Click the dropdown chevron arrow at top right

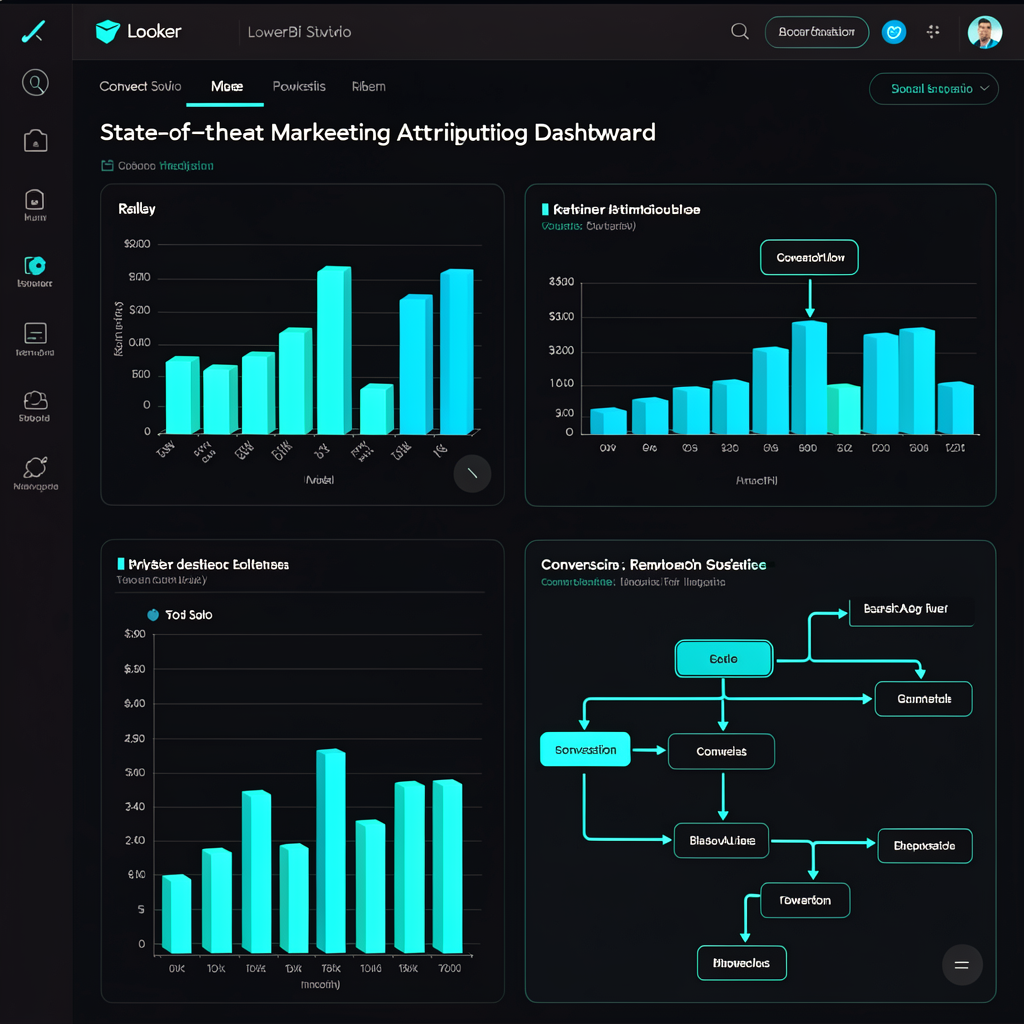[x=985, y=89]
